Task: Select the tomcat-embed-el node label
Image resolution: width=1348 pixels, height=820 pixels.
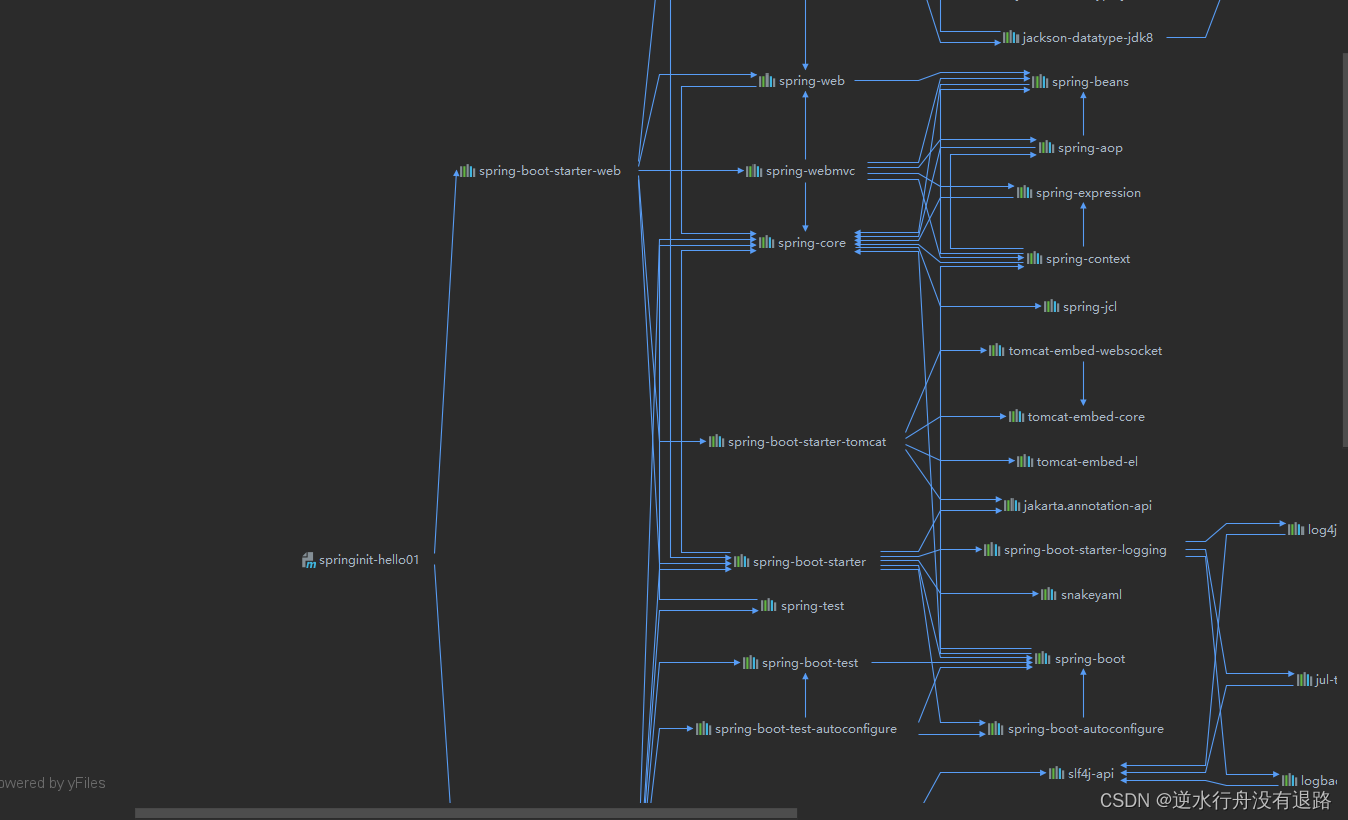Action: 1087,462
